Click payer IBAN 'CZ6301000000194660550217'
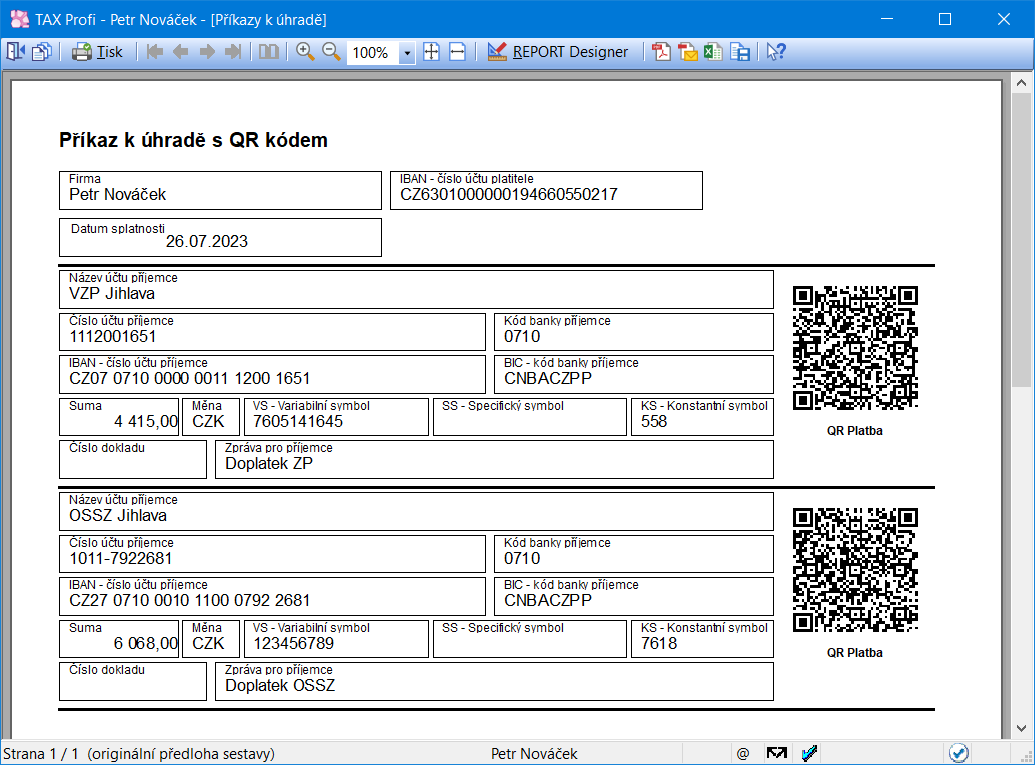This screenshot has height=765, width=1035. pos(508,195)
